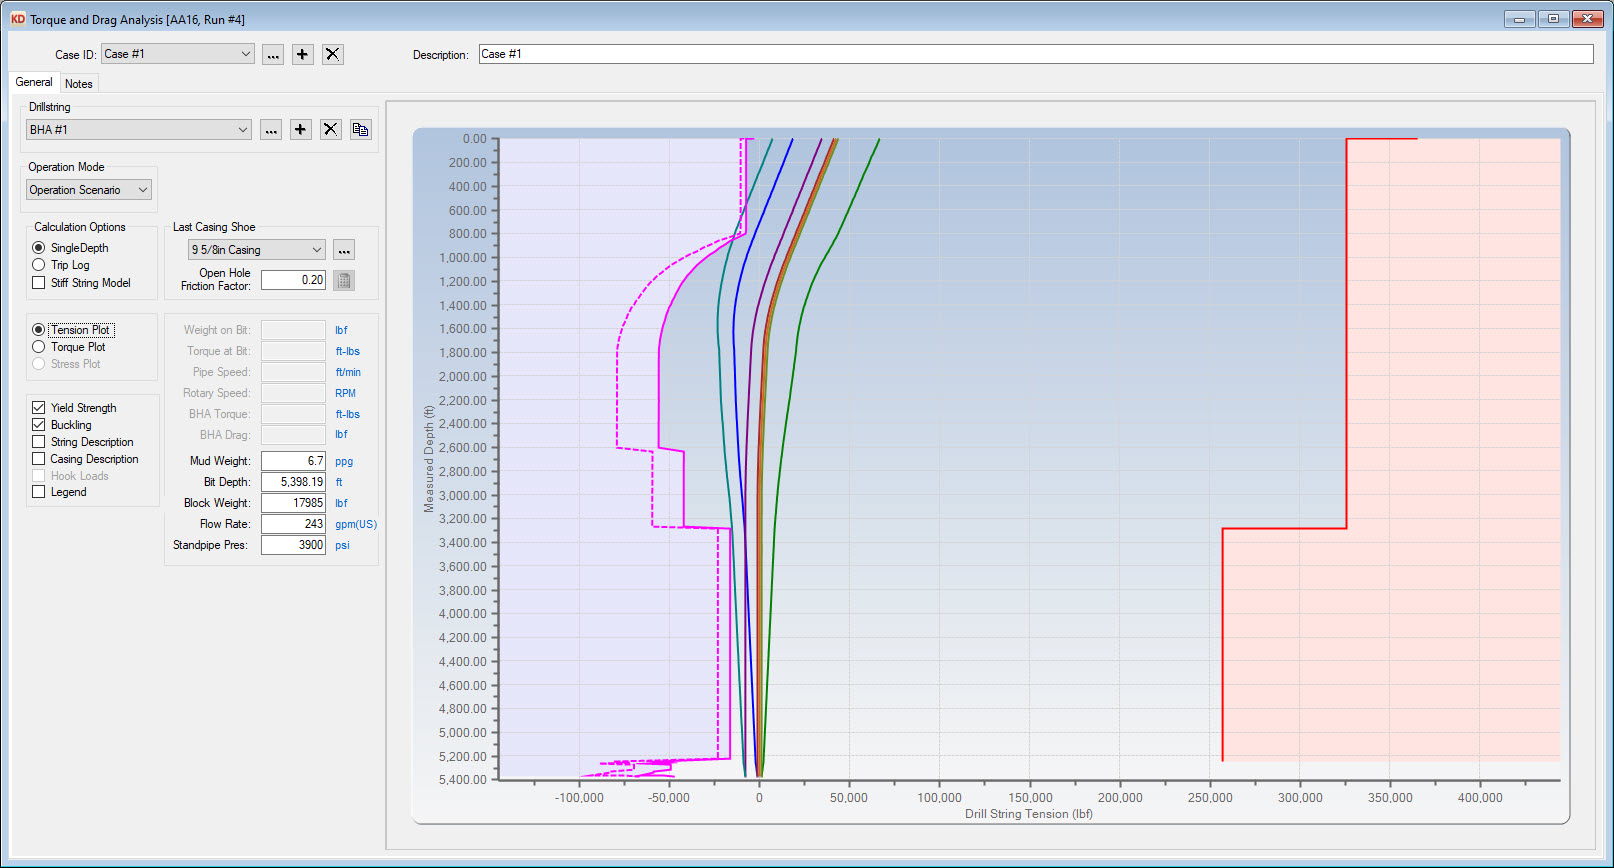Copy the drillstring with duplicate icon

361,130
